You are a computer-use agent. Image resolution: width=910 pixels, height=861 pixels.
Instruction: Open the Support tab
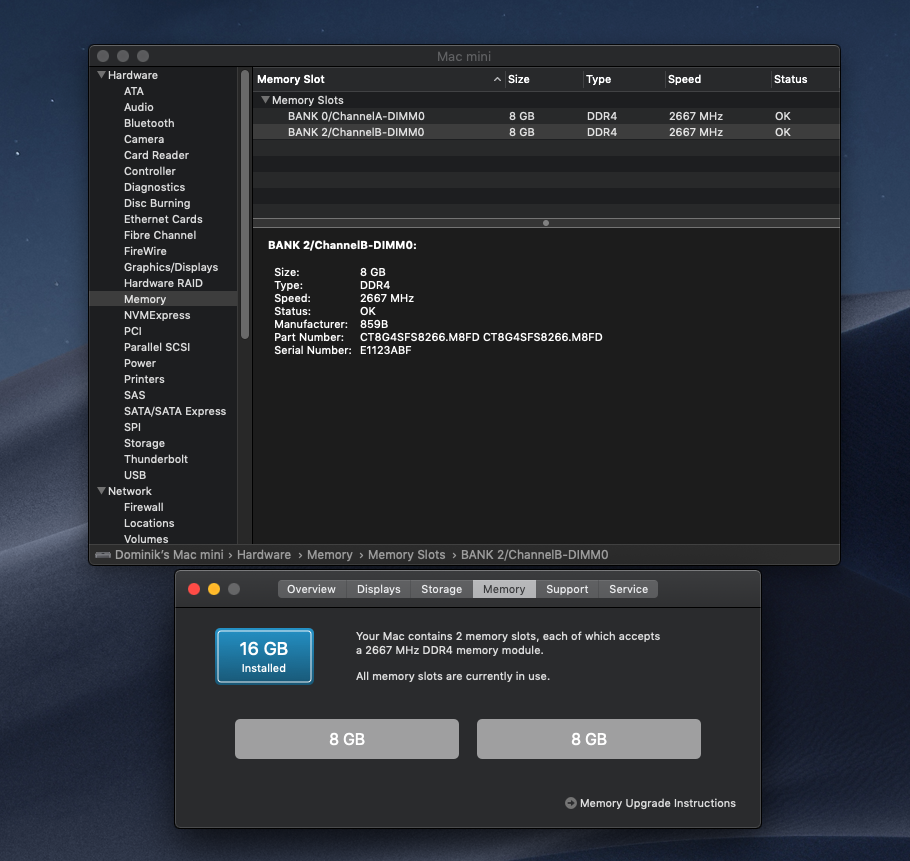(567, 589)
